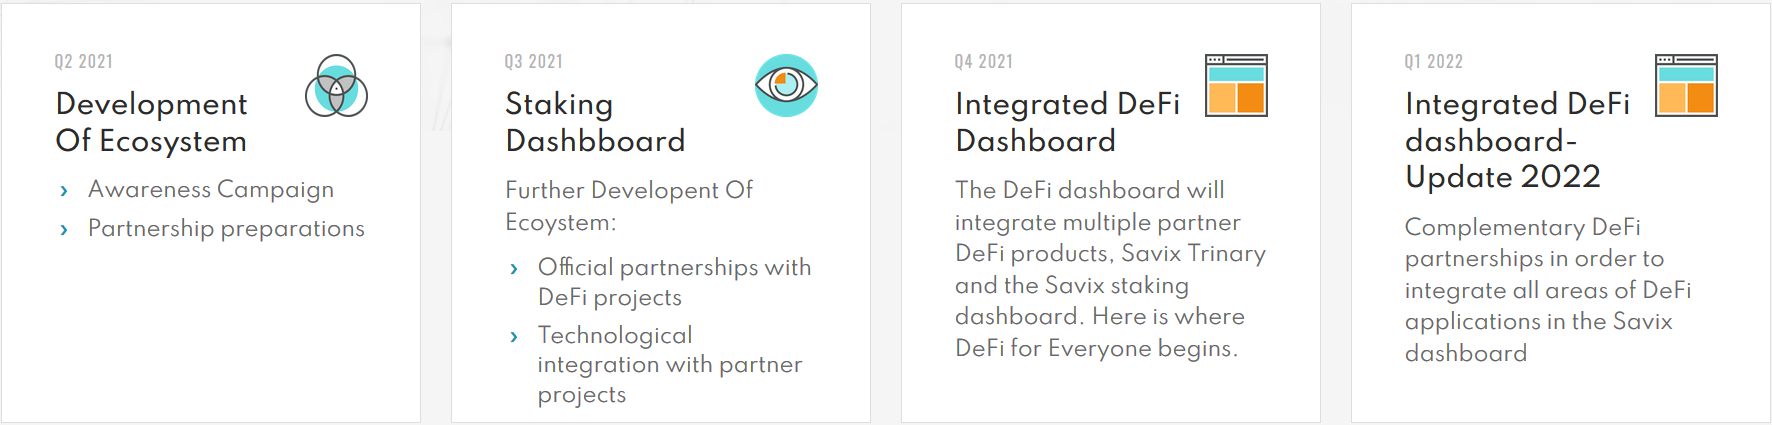Click the Partnership preparations list item
The image size is (1772, 425).
[226, 228]
